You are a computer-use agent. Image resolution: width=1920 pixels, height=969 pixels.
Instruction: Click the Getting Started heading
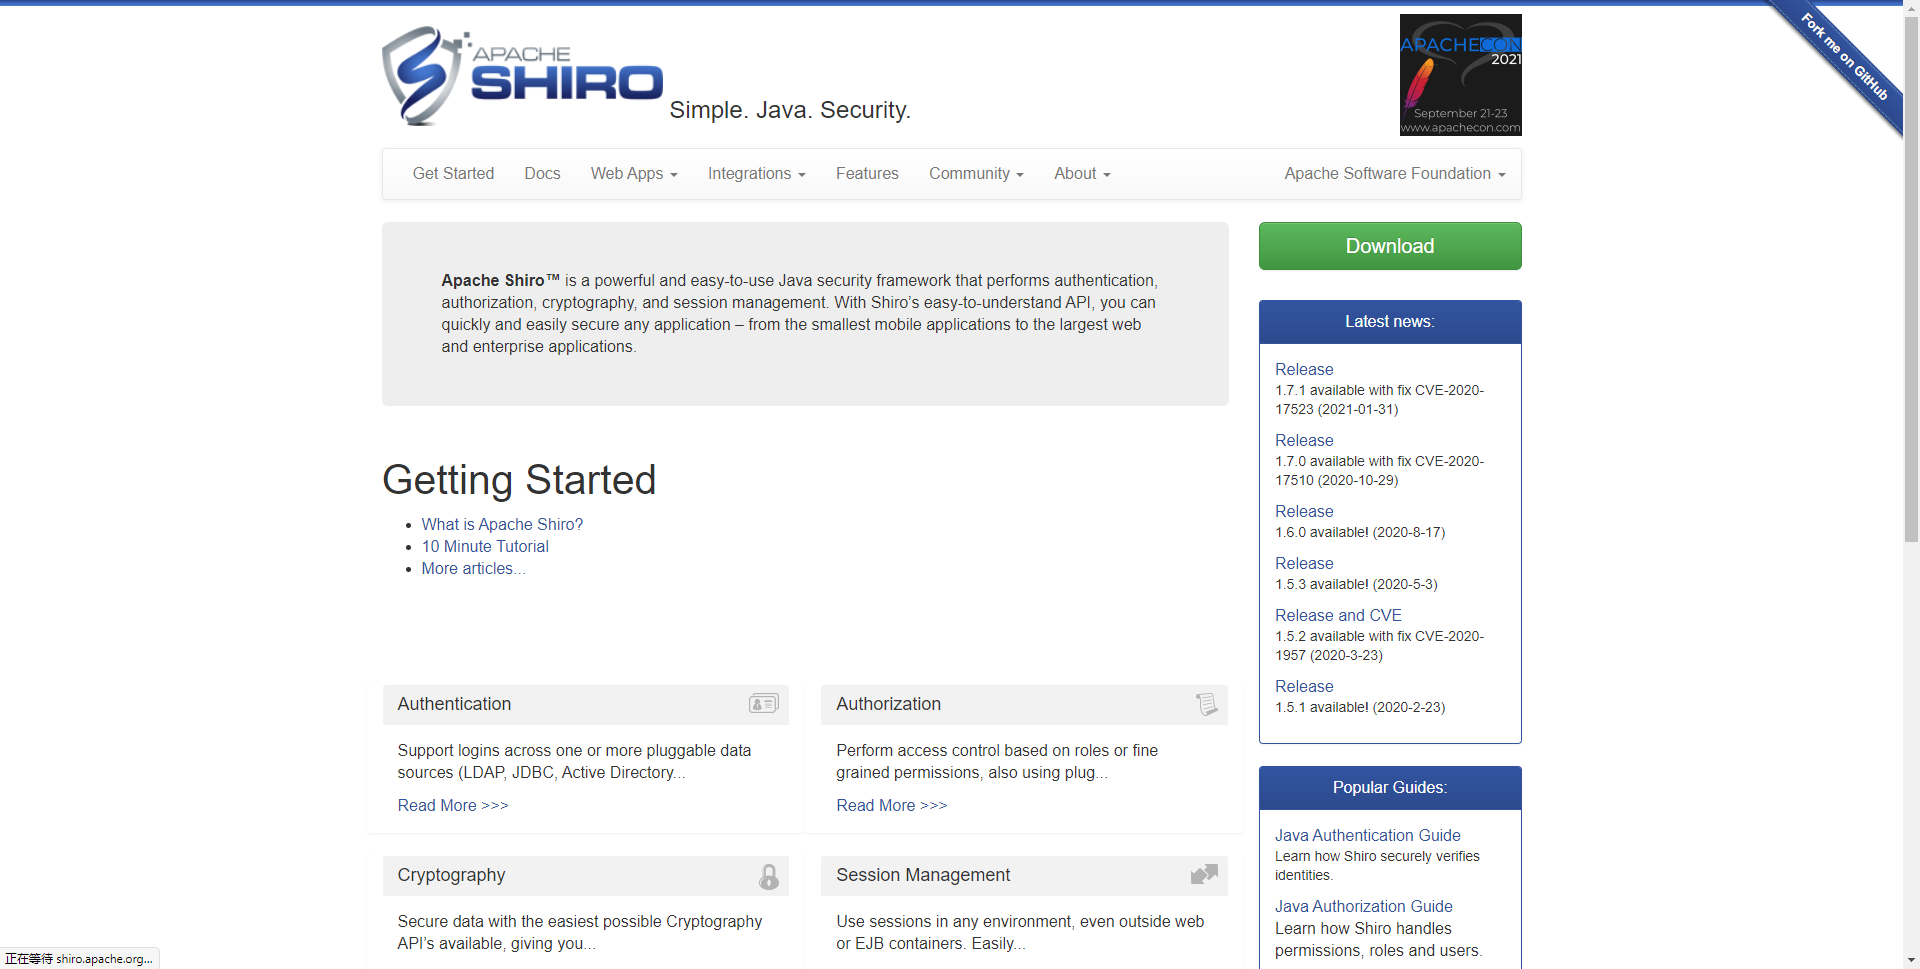tap(519, 480)
